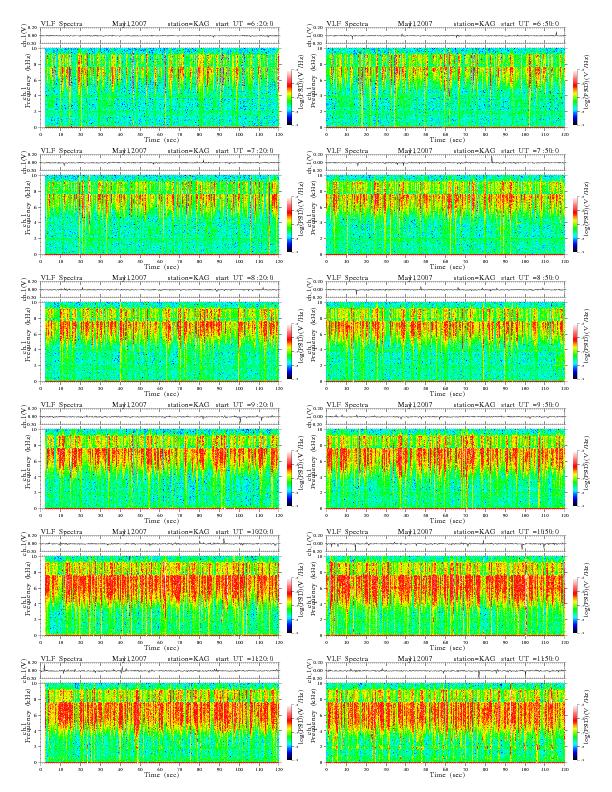Click 'Time (sec)' label under 6:20:0 spectrogram
Image resolution: width=612 pixels, height=792 pixels.
pos(162,139)
